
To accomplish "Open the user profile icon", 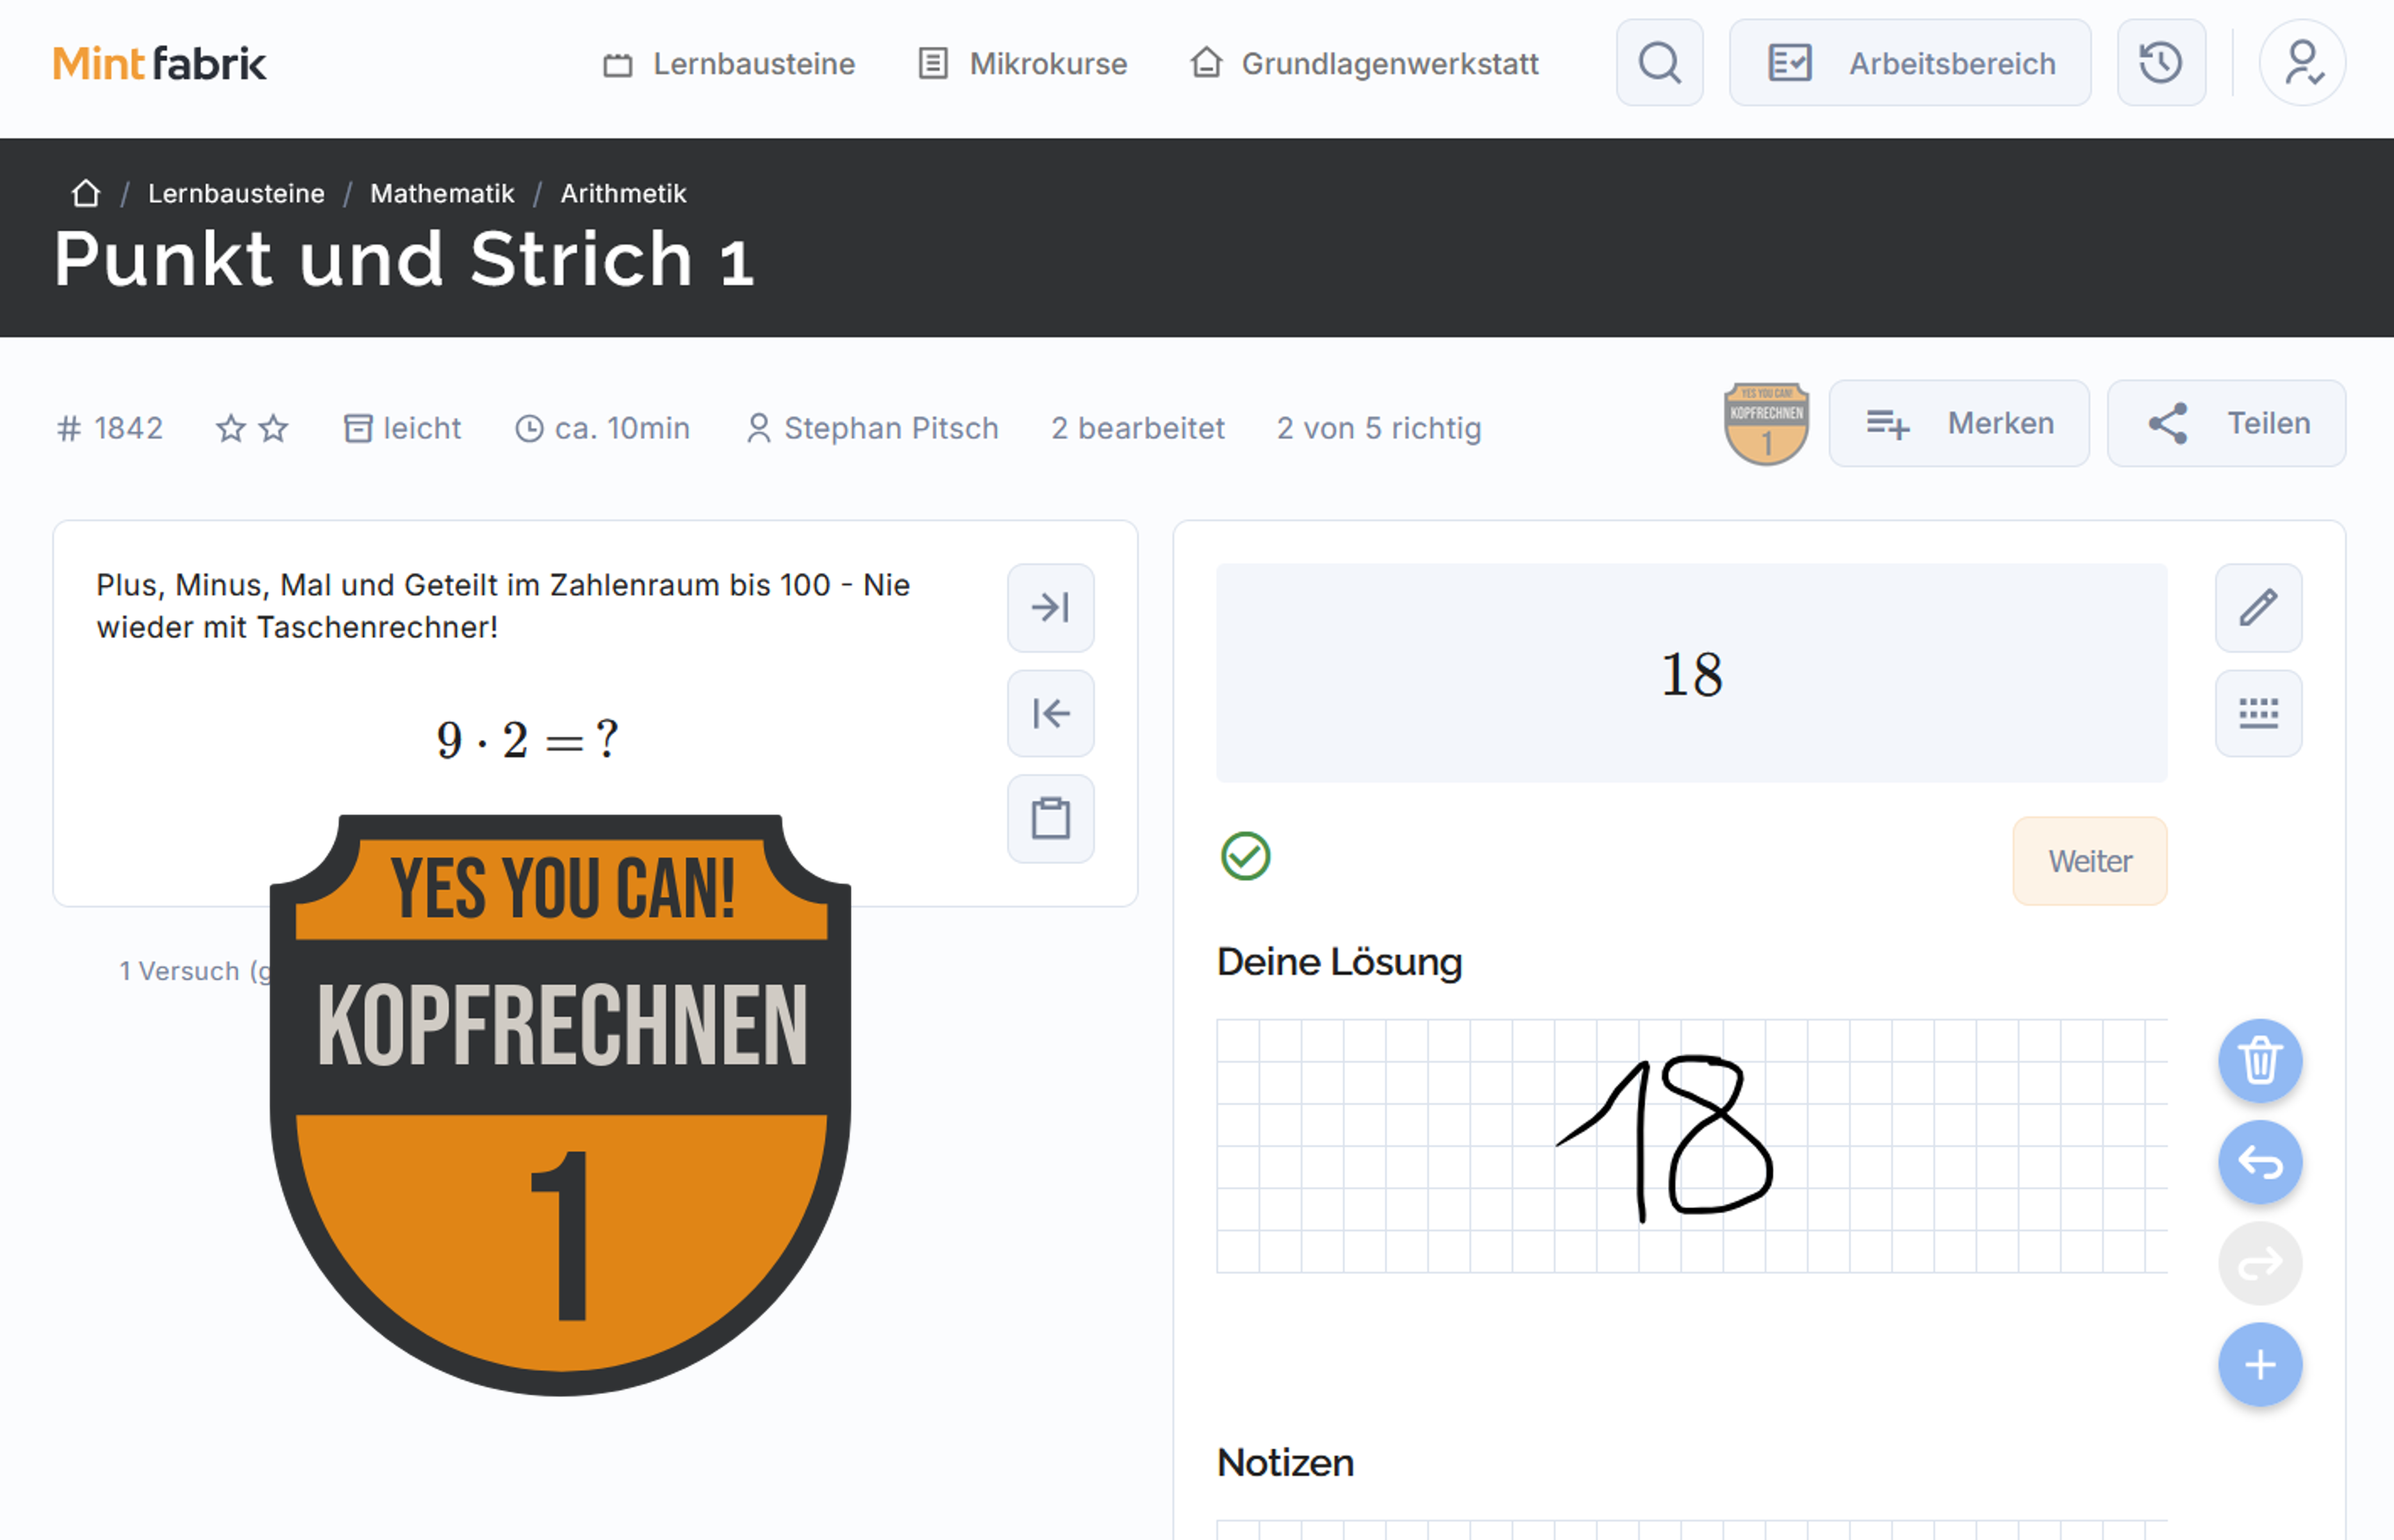I will 2302,63.
